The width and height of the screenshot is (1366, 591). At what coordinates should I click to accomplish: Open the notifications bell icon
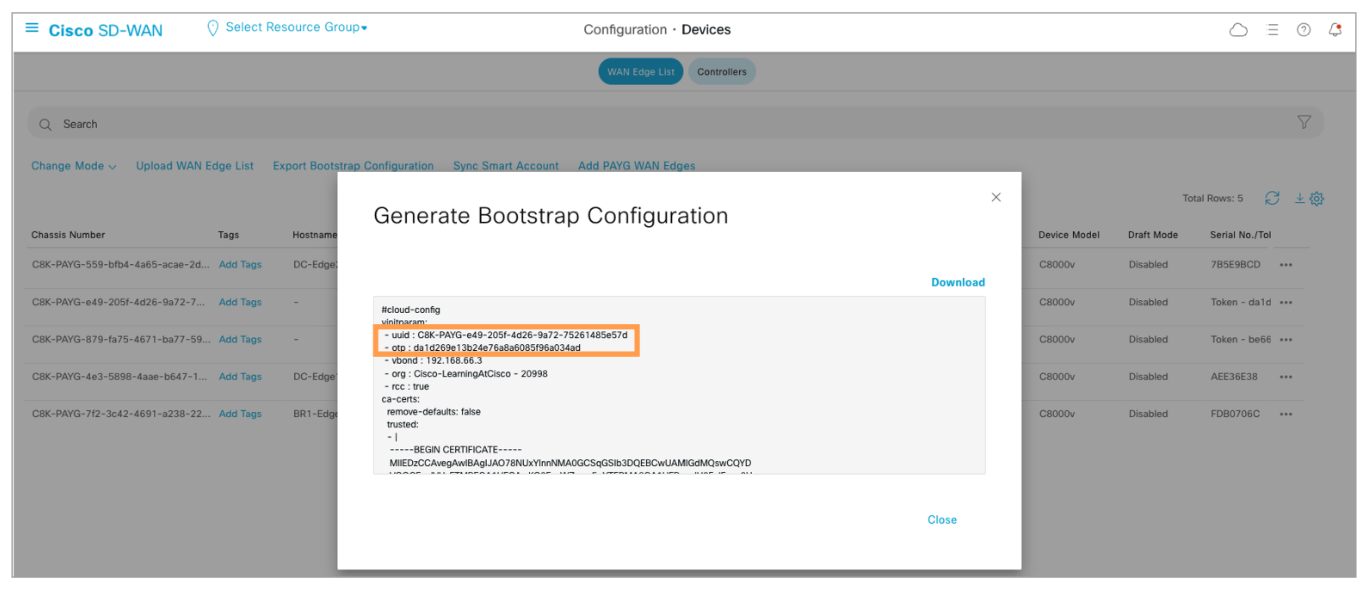(x=1335, y=30)
